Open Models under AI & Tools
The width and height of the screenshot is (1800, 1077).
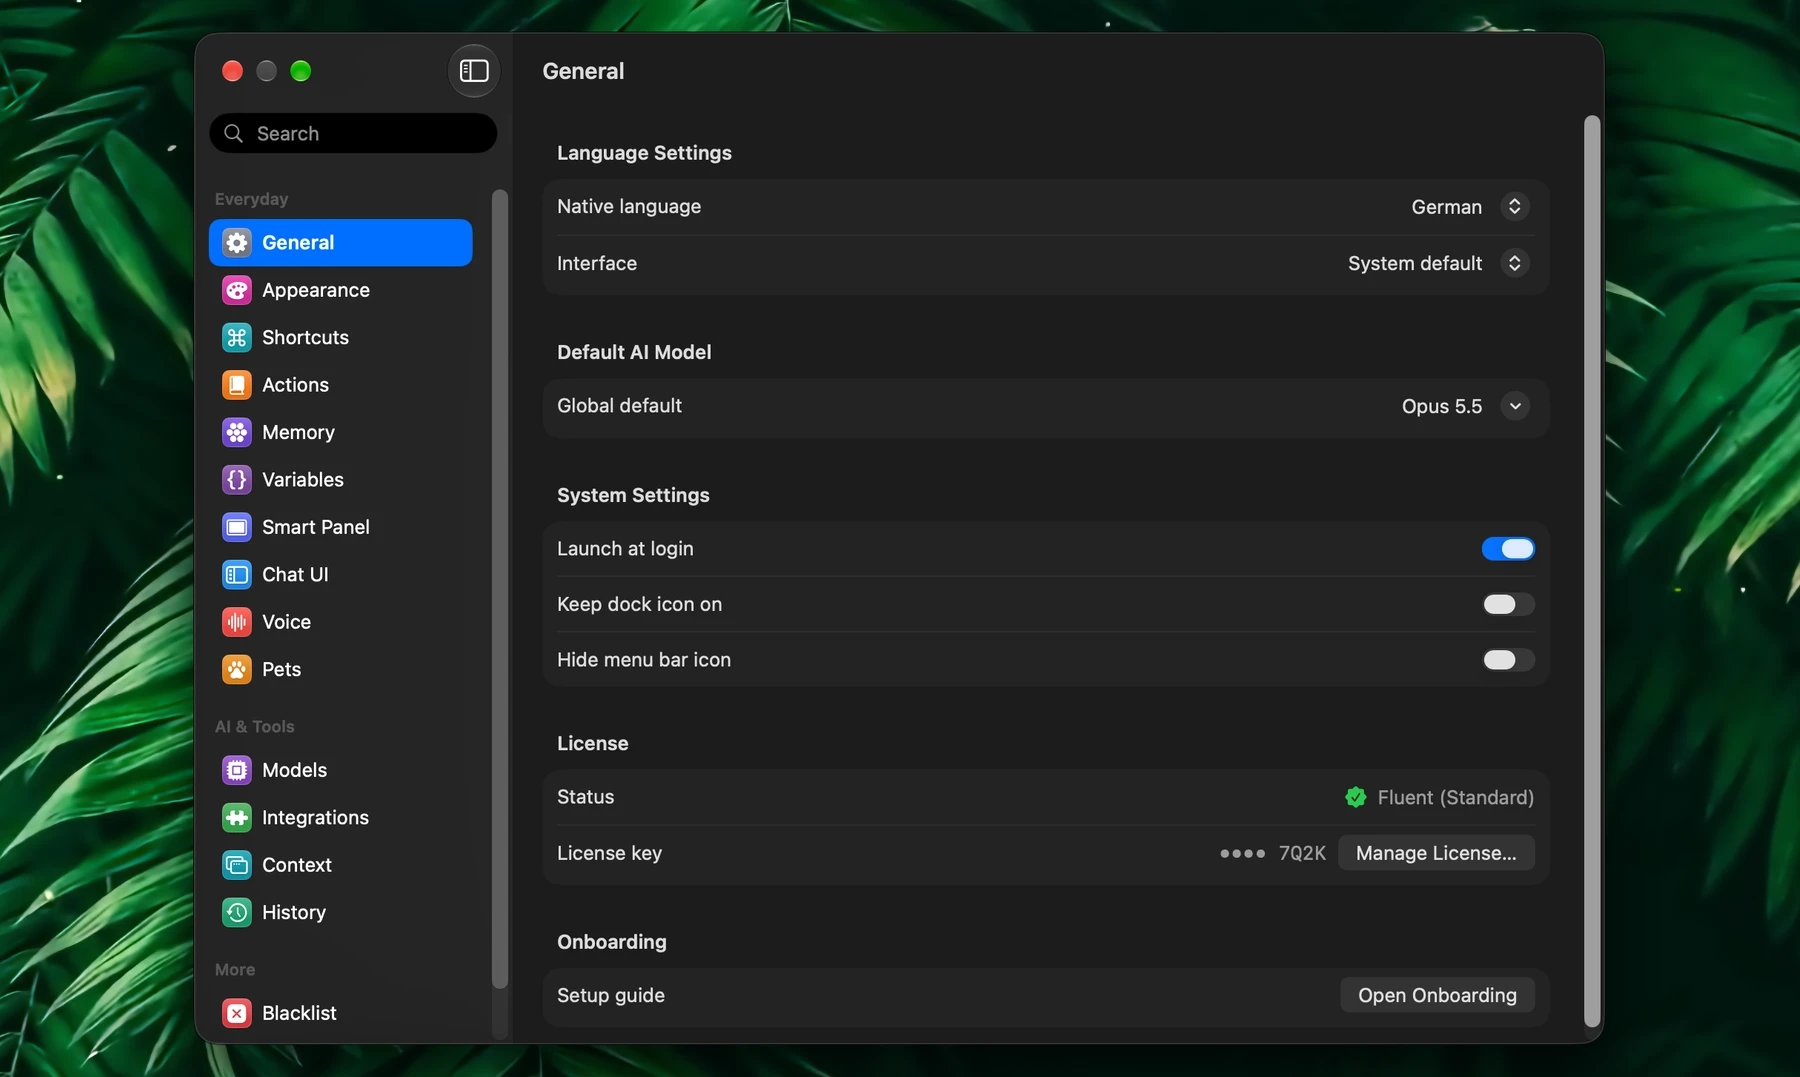[x=341, y=770]
